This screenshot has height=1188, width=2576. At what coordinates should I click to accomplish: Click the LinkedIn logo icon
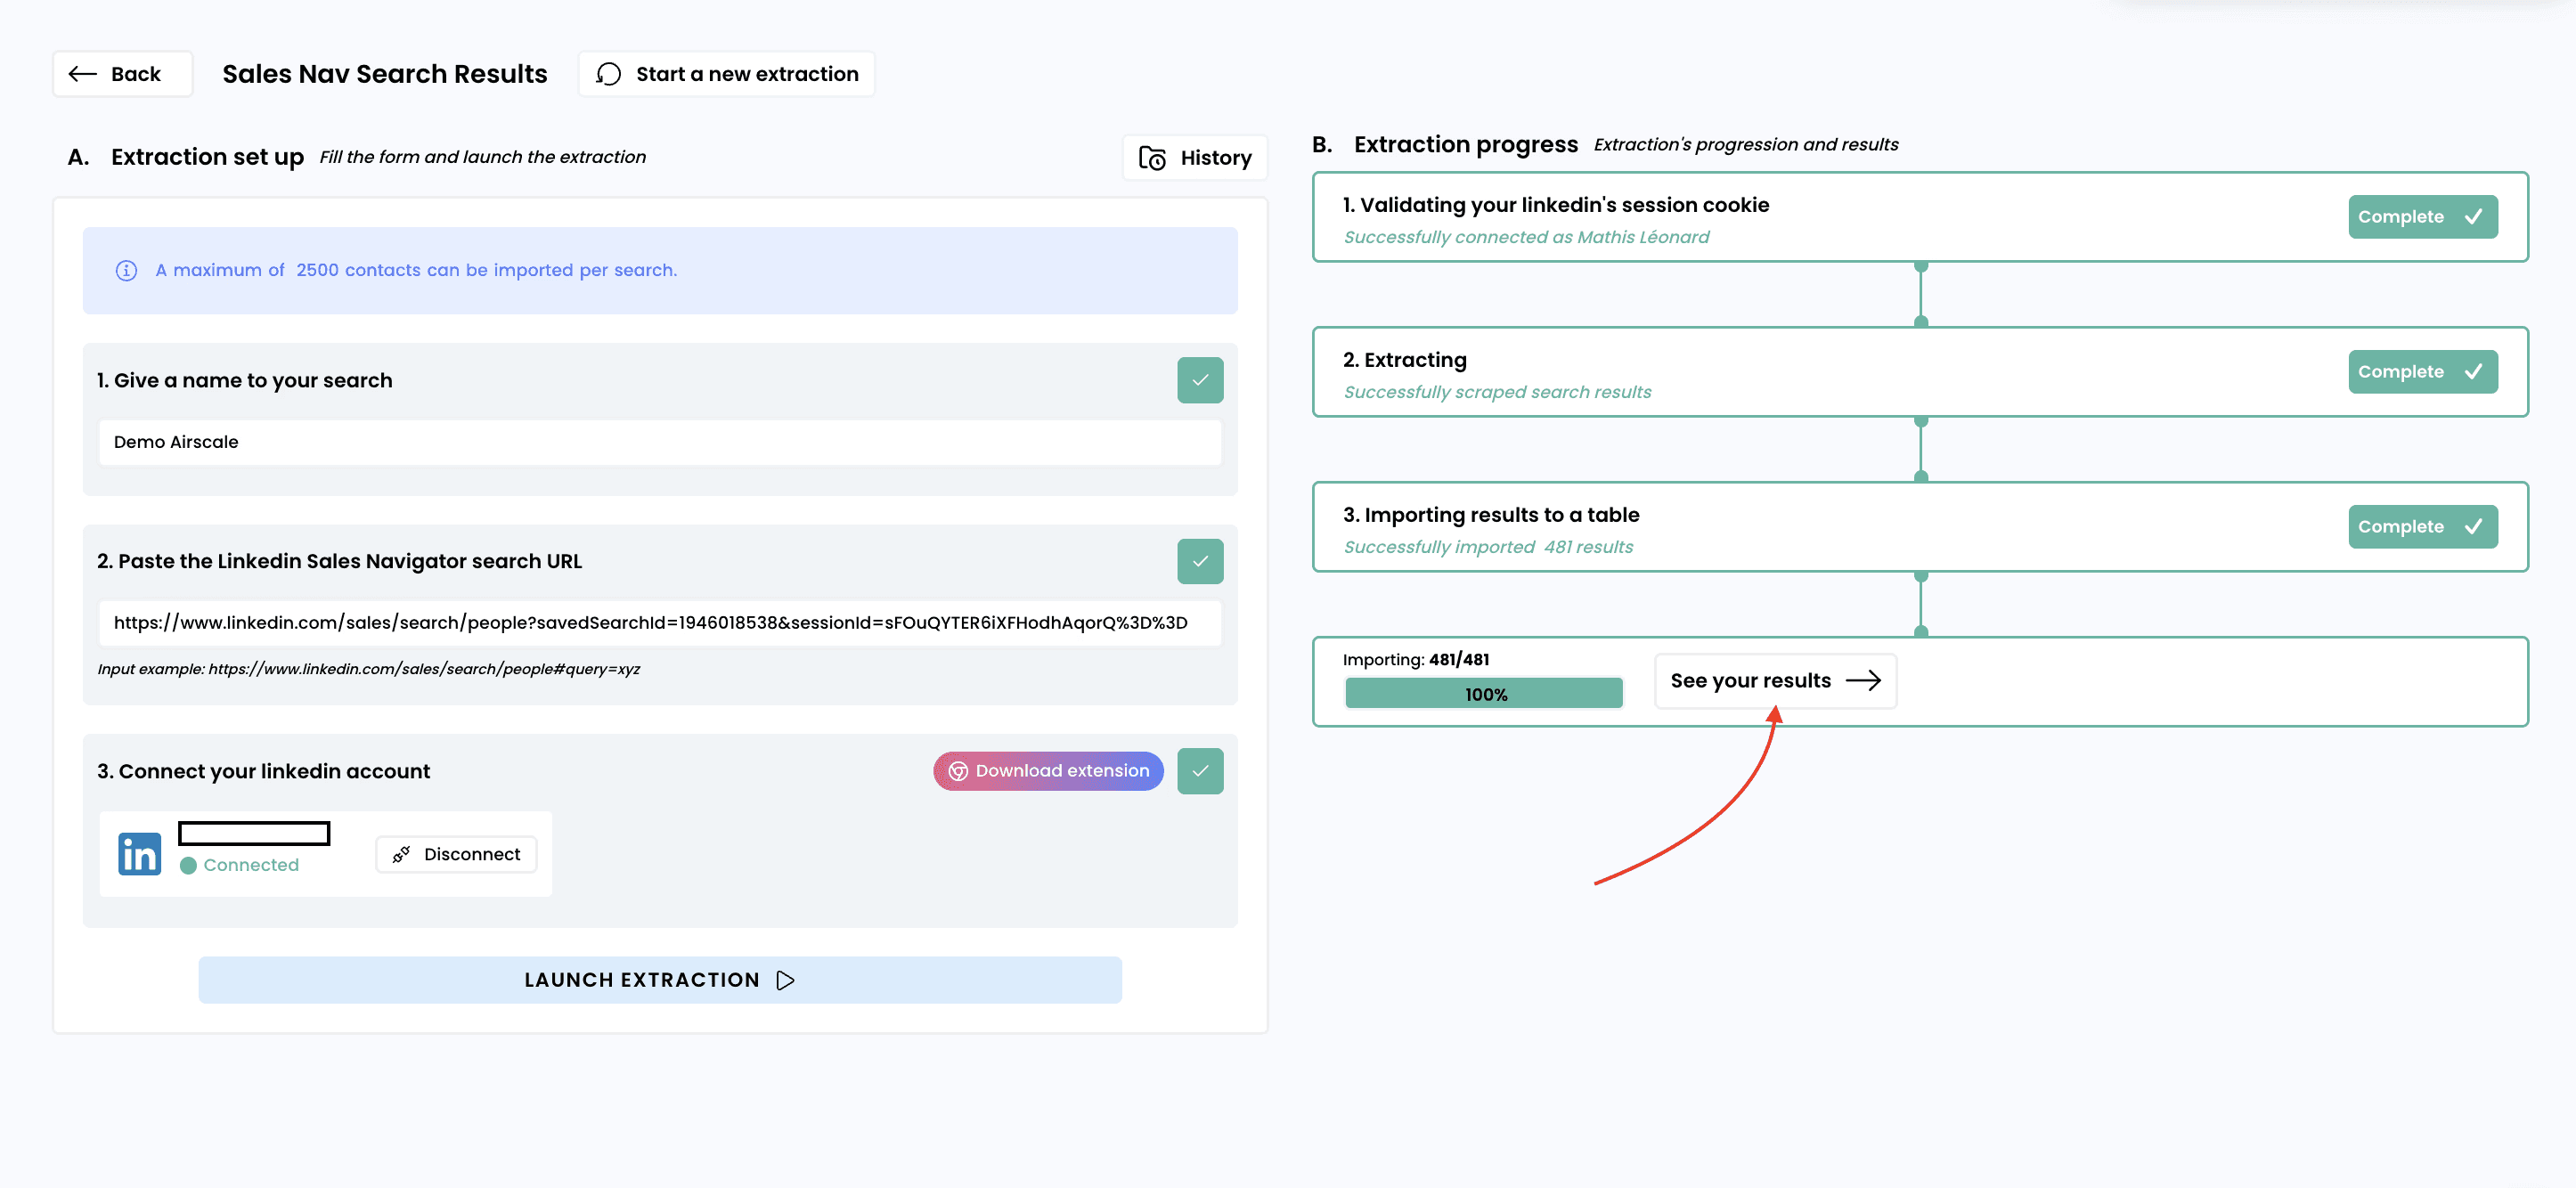[x=139, y=853]
